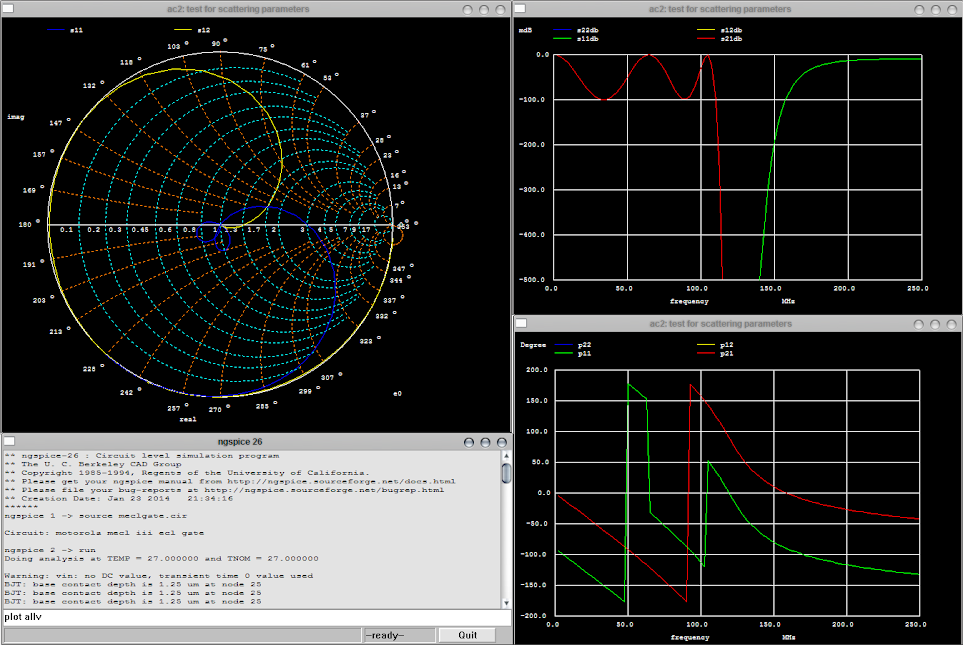This screenshot has height=645, width=963.
Task: Click the 's12' legend label in Smith chart
Action: 204,30
